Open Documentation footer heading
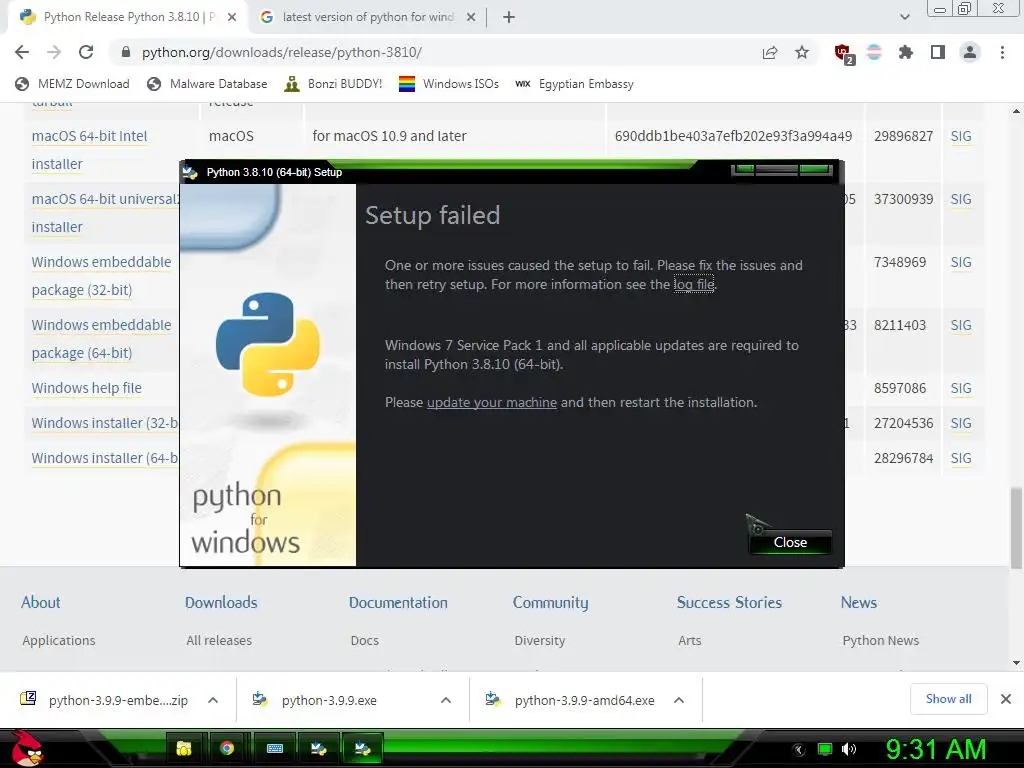1024x768 pixels. (x=398, y=602)
